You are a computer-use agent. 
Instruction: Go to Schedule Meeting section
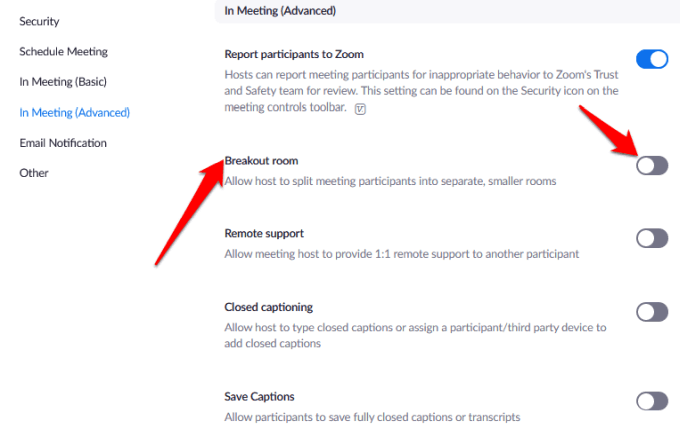[63, 52]
